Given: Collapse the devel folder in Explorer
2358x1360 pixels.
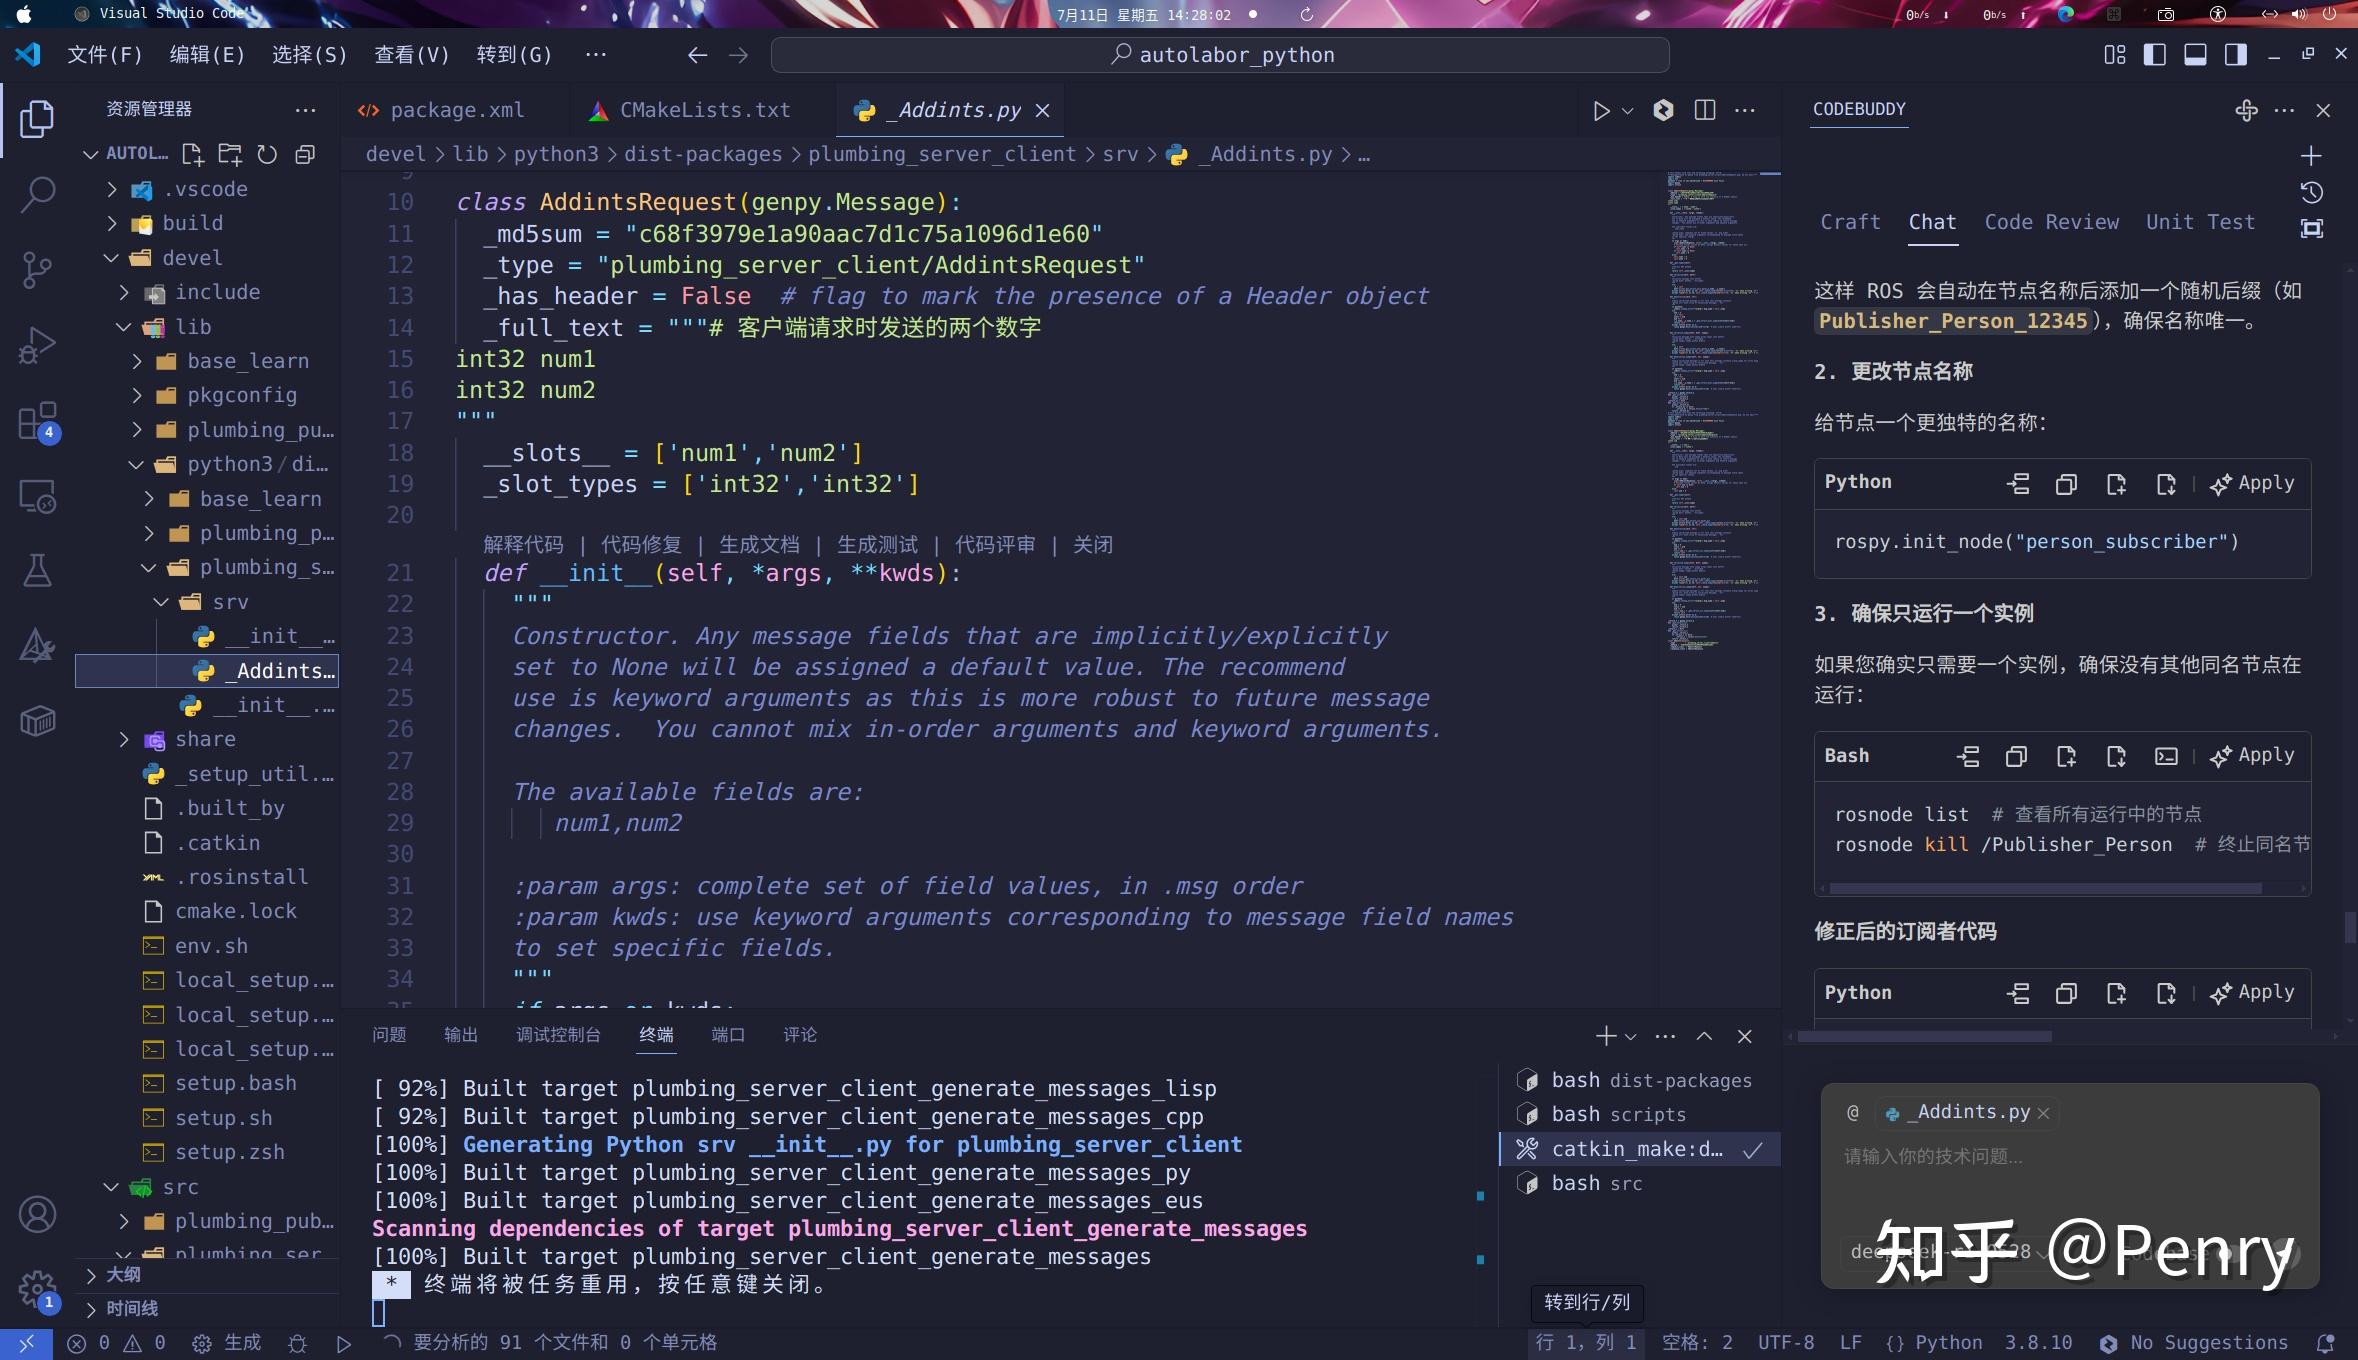Looking at the screenshot, I should pos(110,257).
